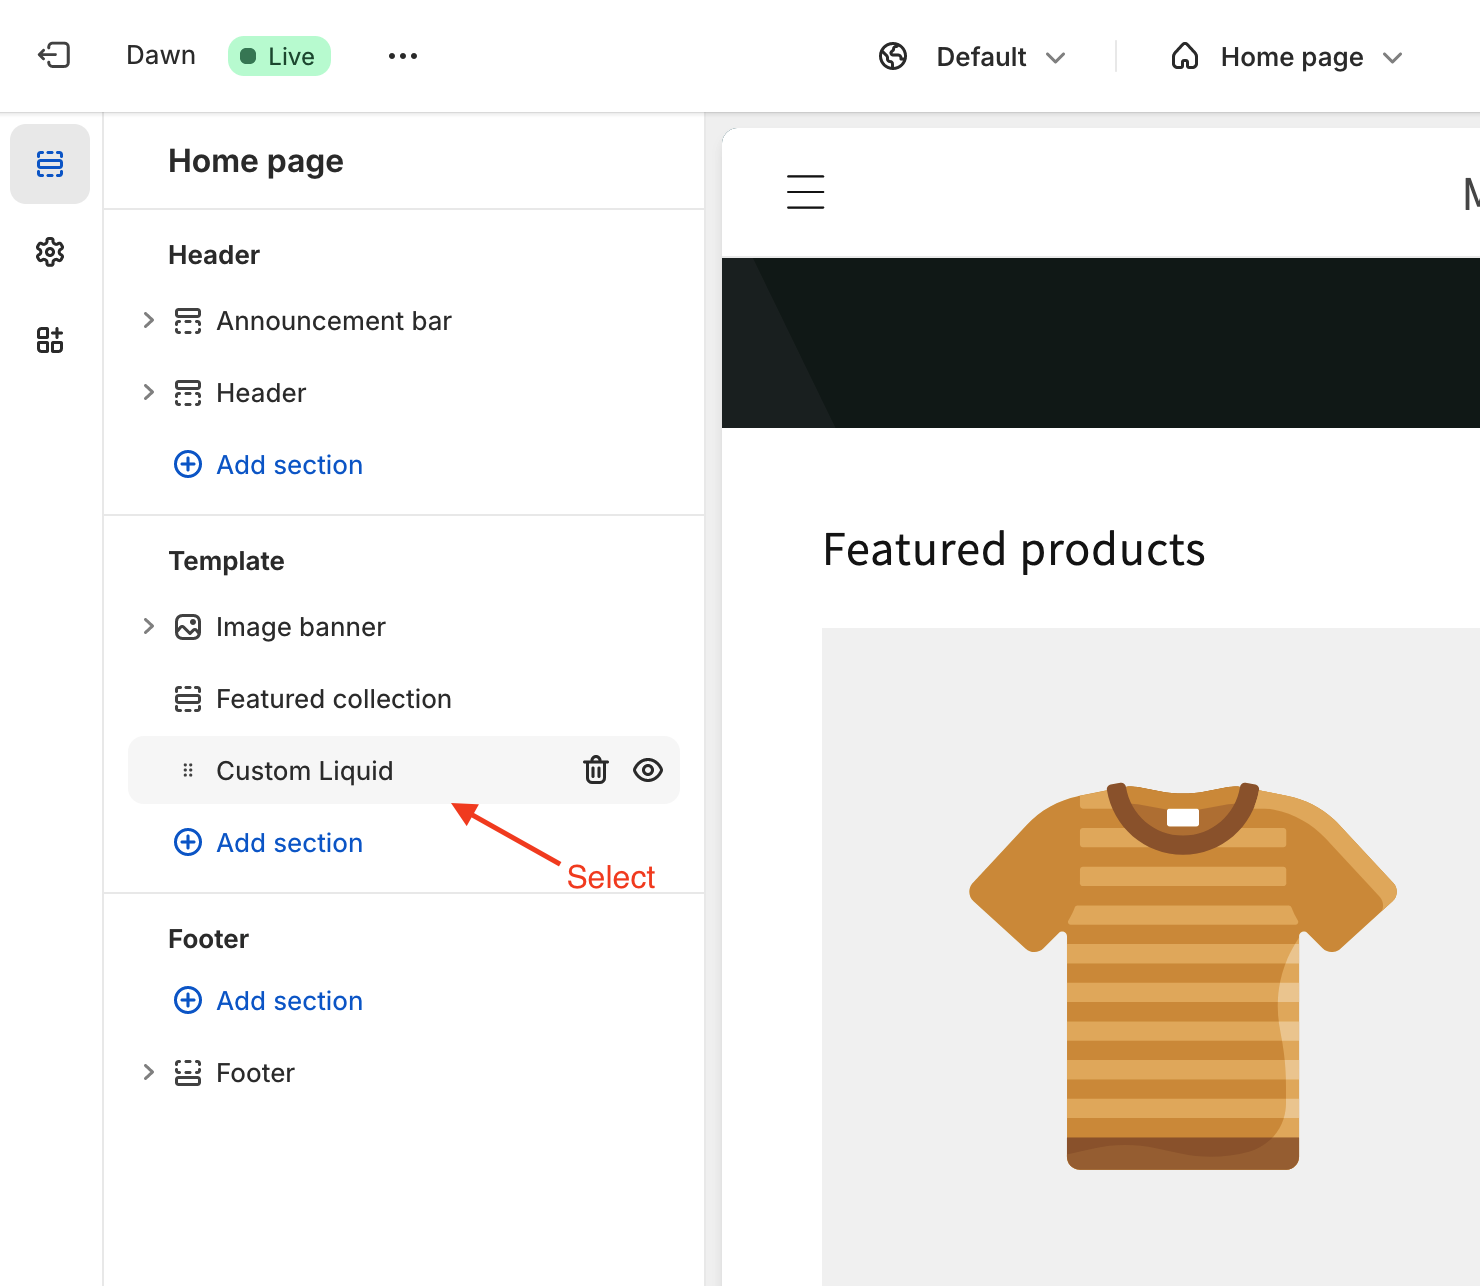
Task: Open the Home page template dropdown
Action: pyautogui.click(x=1288, y=56)
